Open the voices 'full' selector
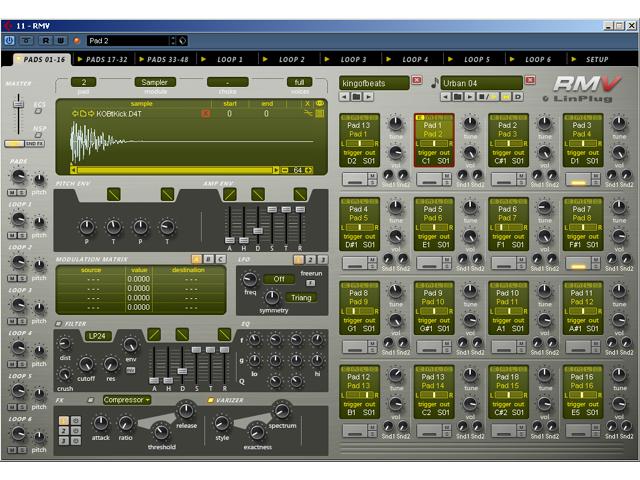The width and height of the screenshot is (640, 480). pyautogui.click(x=299, y=82)
